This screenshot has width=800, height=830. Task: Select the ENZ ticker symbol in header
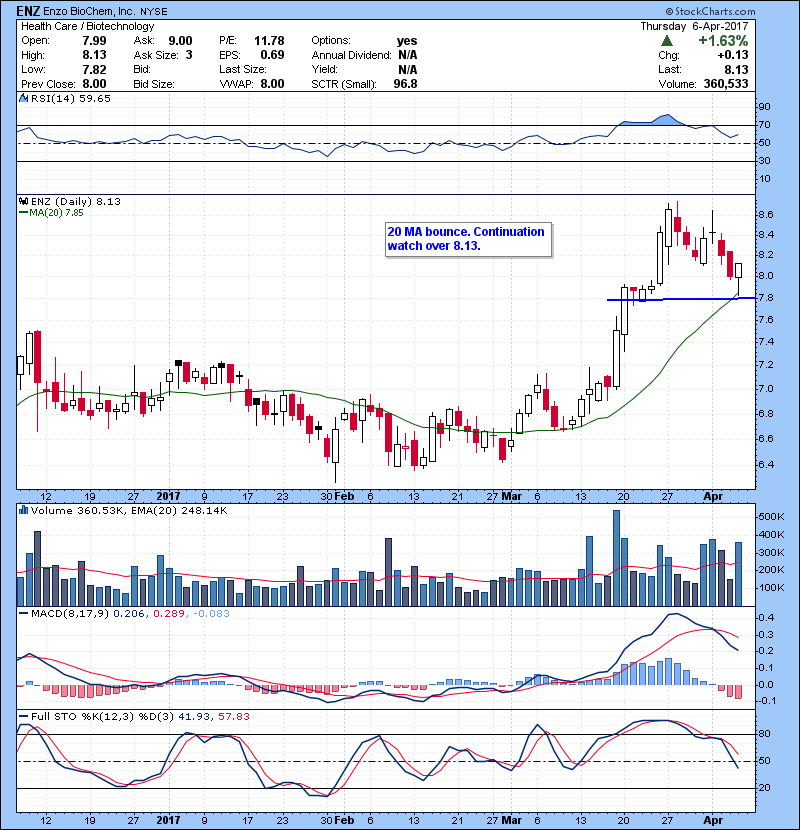pyautogui.click(x=28, y=11)
